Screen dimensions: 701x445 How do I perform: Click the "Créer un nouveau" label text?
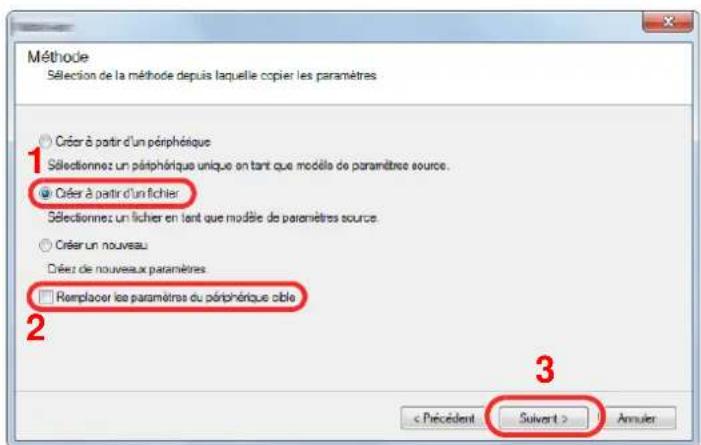[x=101, y=245]
